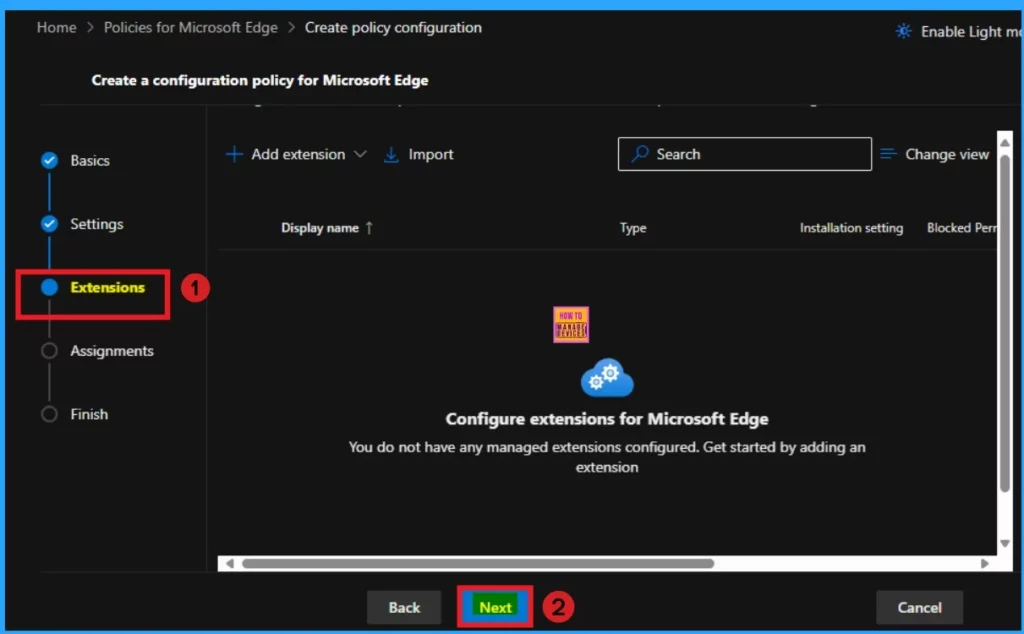The width and height of the screenshot is (1024, 634).
Task: Click the Basics step checkmark circle
Action: (x=49, y=161)
